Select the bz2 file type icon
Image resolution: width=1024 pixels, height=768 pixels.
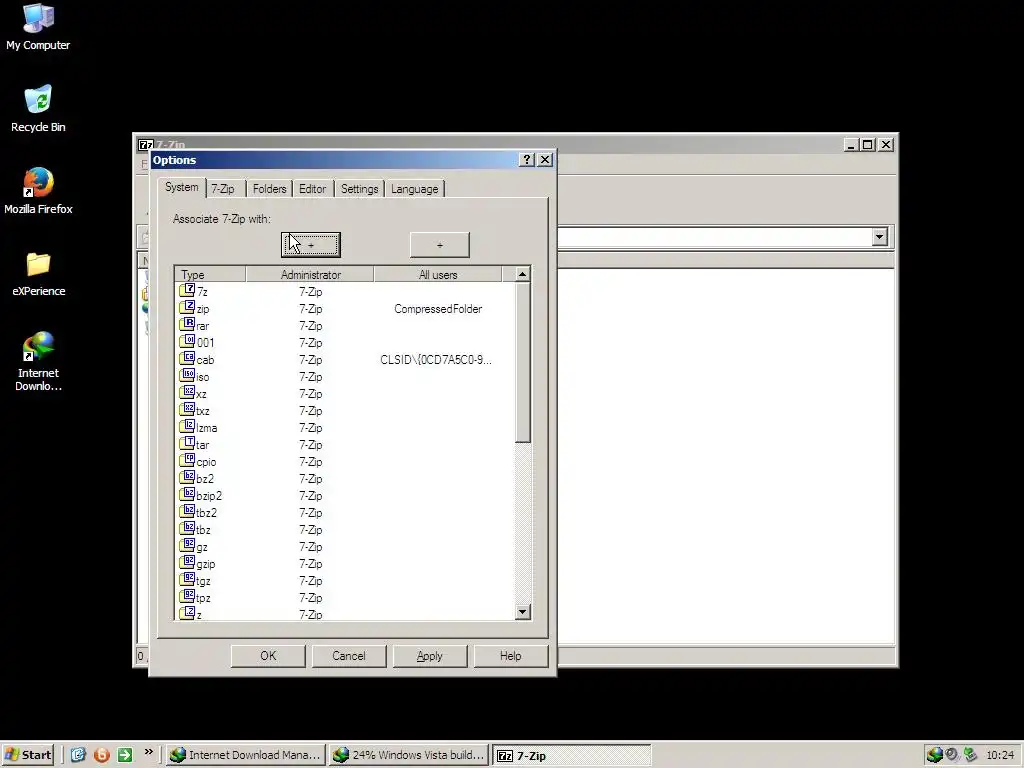click(187, 477)
